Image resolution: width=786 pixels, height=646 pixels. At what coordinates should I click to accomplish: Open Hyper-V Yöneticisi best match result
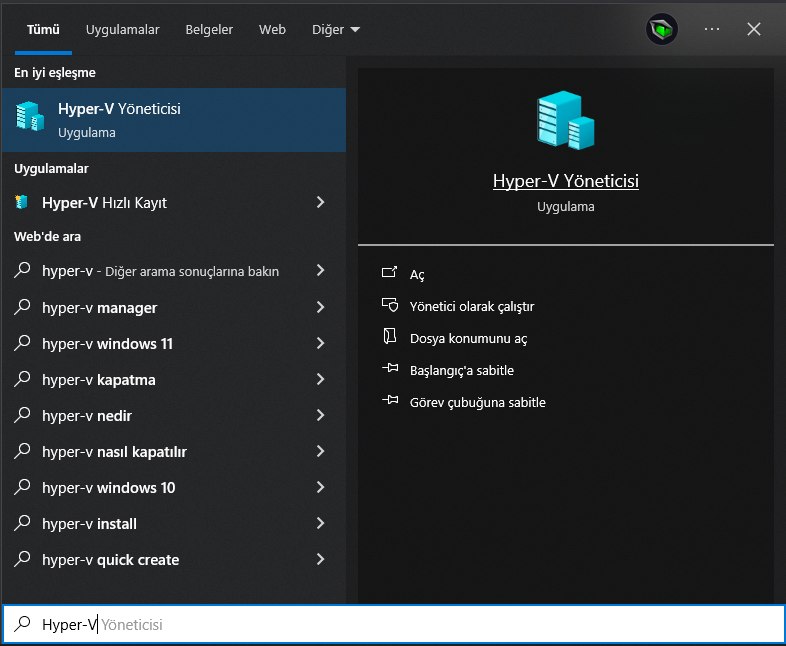(173, 120)
